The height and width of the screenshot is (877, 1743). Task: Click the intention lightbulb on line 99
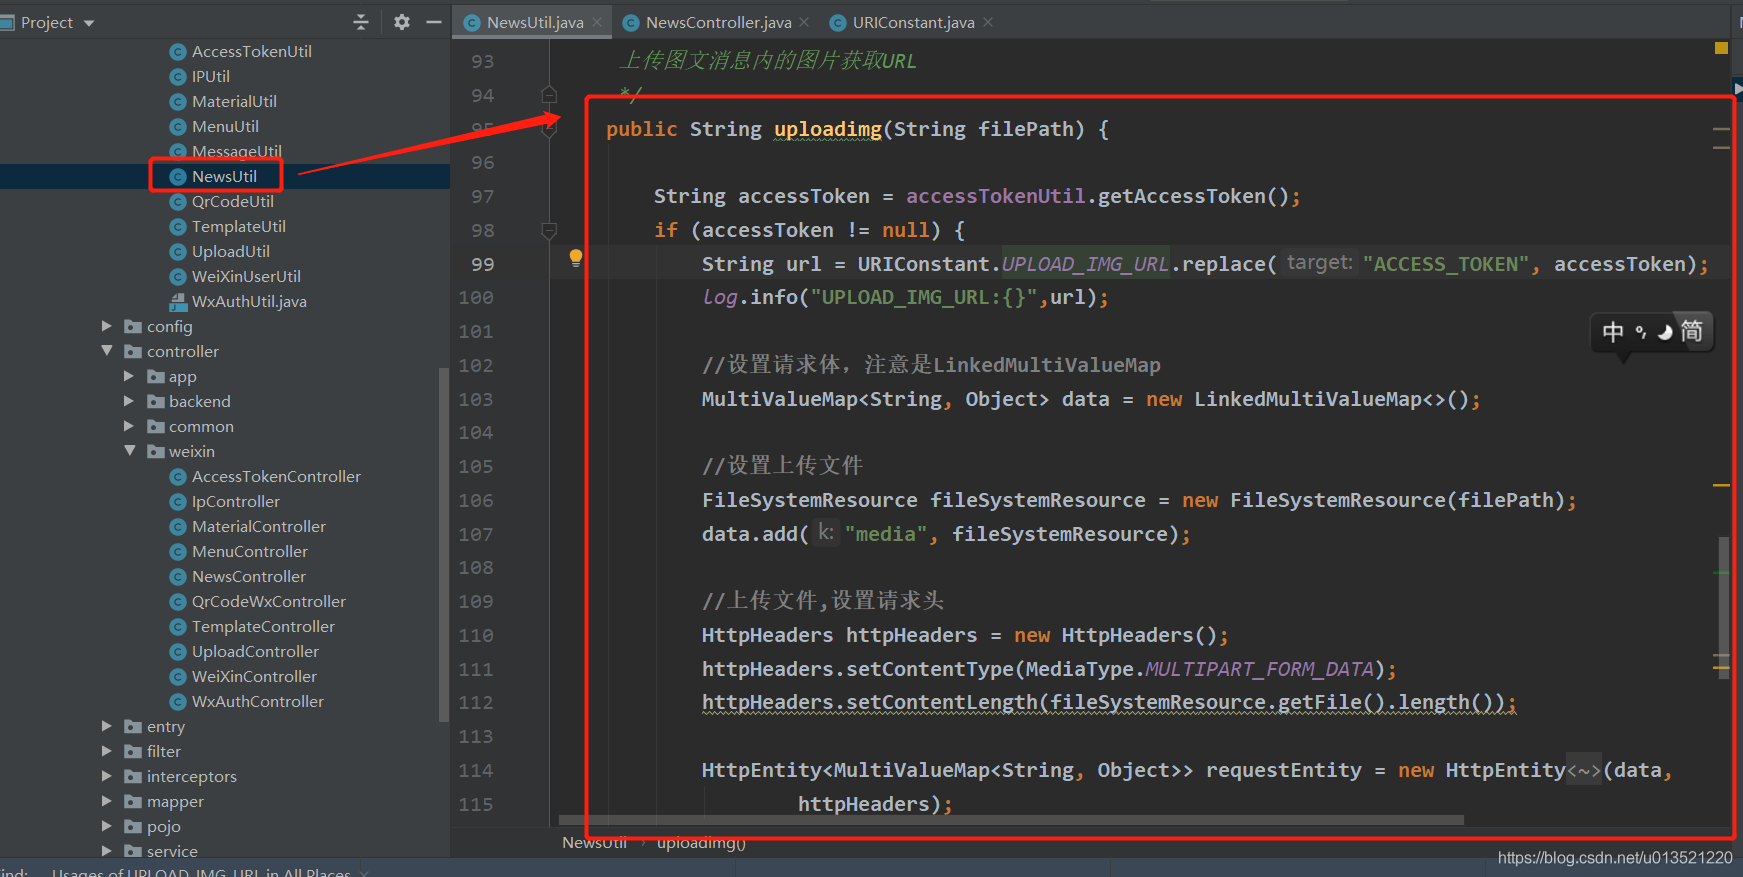576,258
